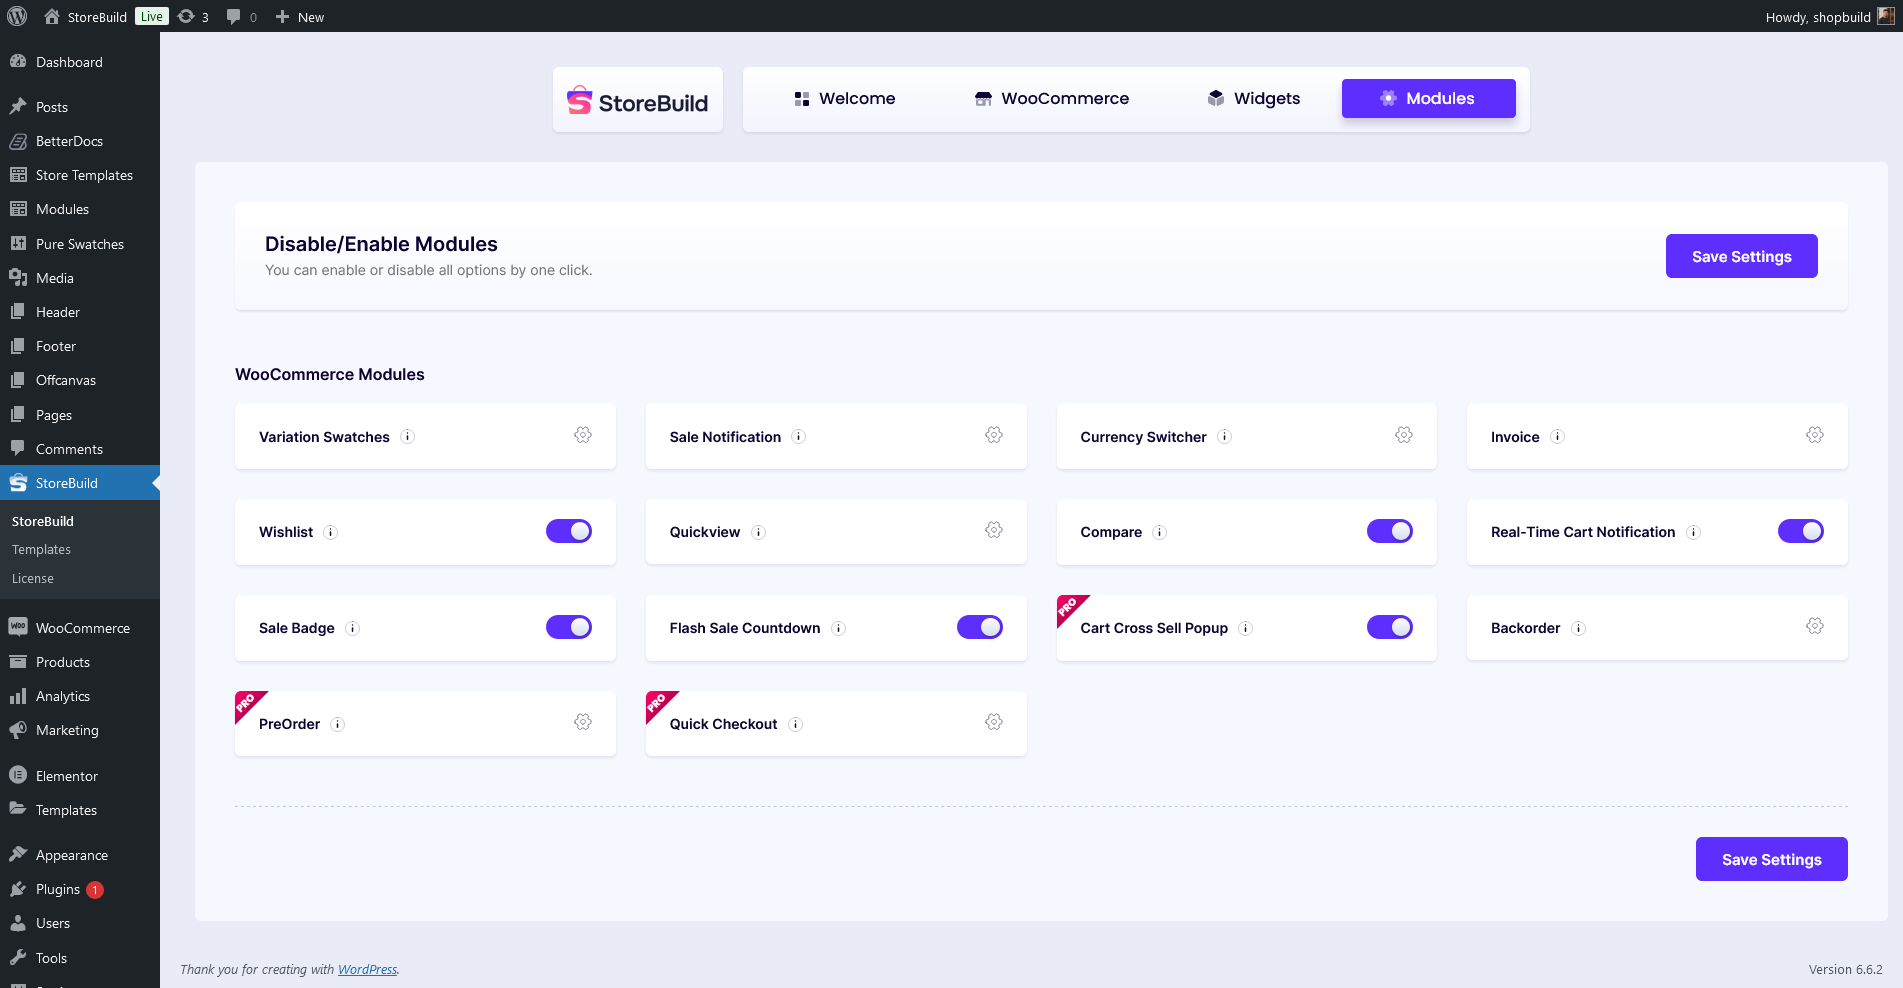
Task: Toggle the Compare module switch
Action: (x=1390, y=531)
